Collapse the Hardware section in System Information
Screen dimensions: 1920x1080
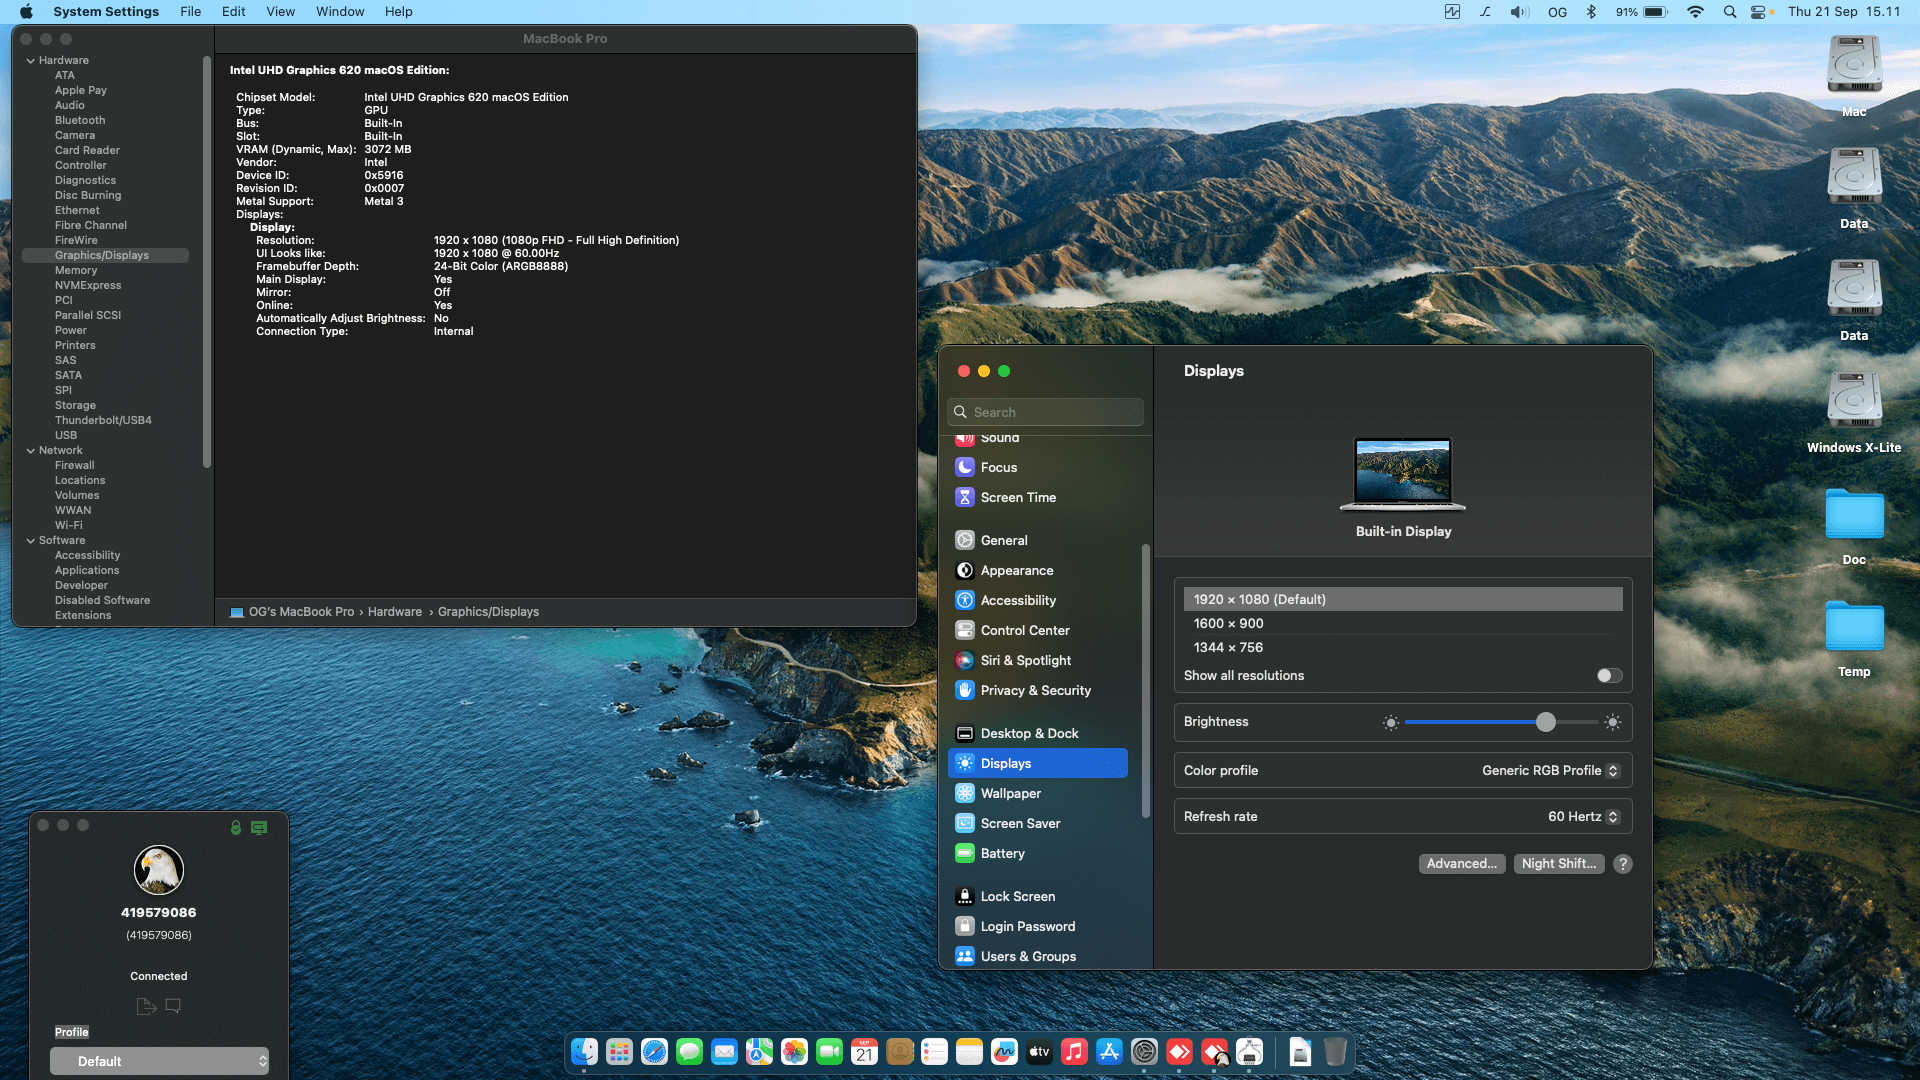point(31,60)
